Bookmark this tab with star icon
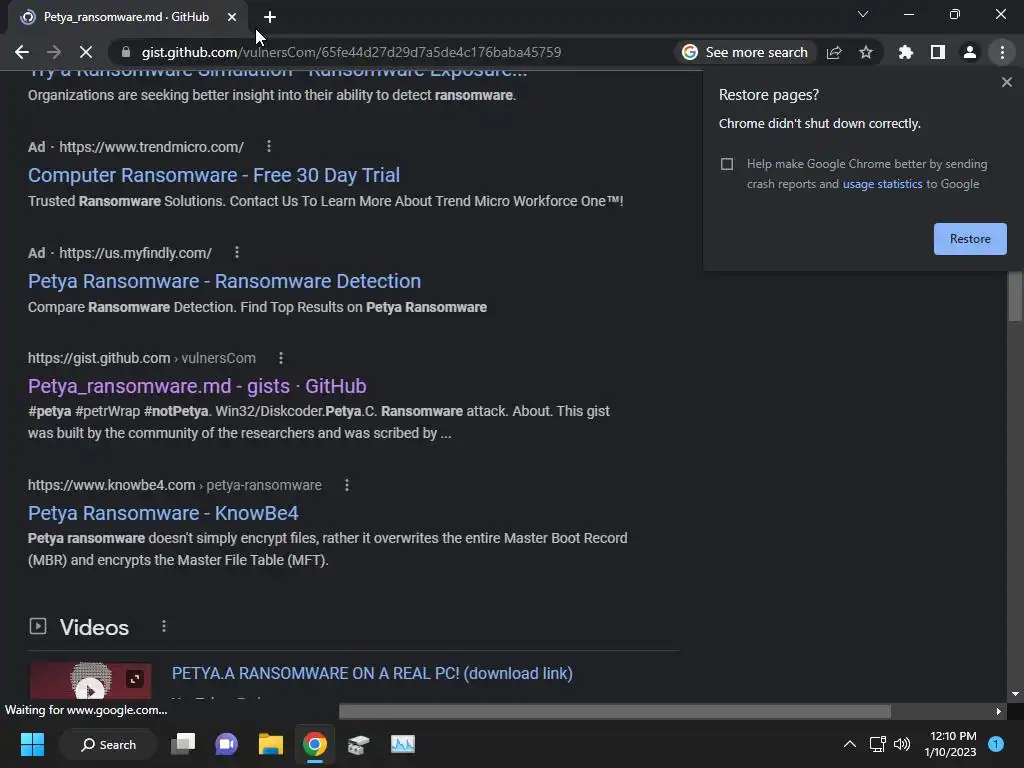The height and width of the screenshot is (768, 1024). pyautogui.click(x=866, y=52)
